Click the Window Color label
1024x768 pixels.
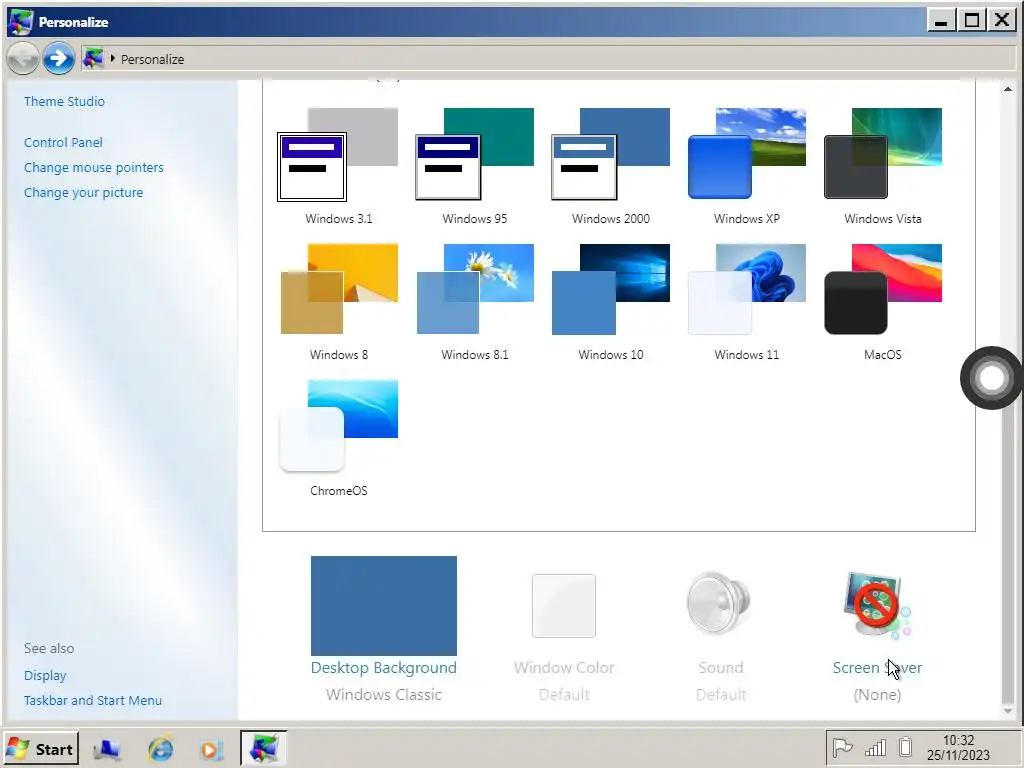tap(564, 667)
